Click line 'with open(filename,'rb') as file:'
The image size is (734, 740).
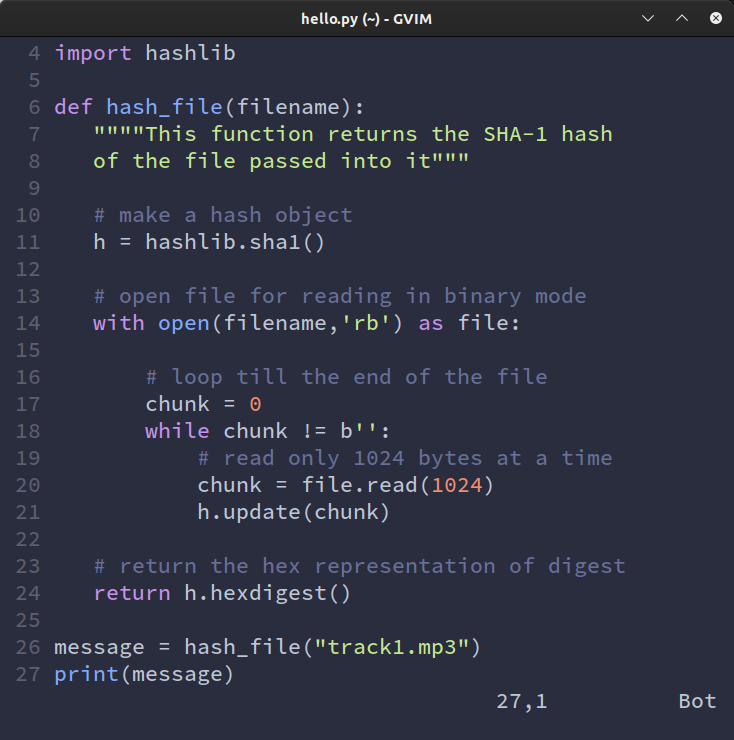307,323
